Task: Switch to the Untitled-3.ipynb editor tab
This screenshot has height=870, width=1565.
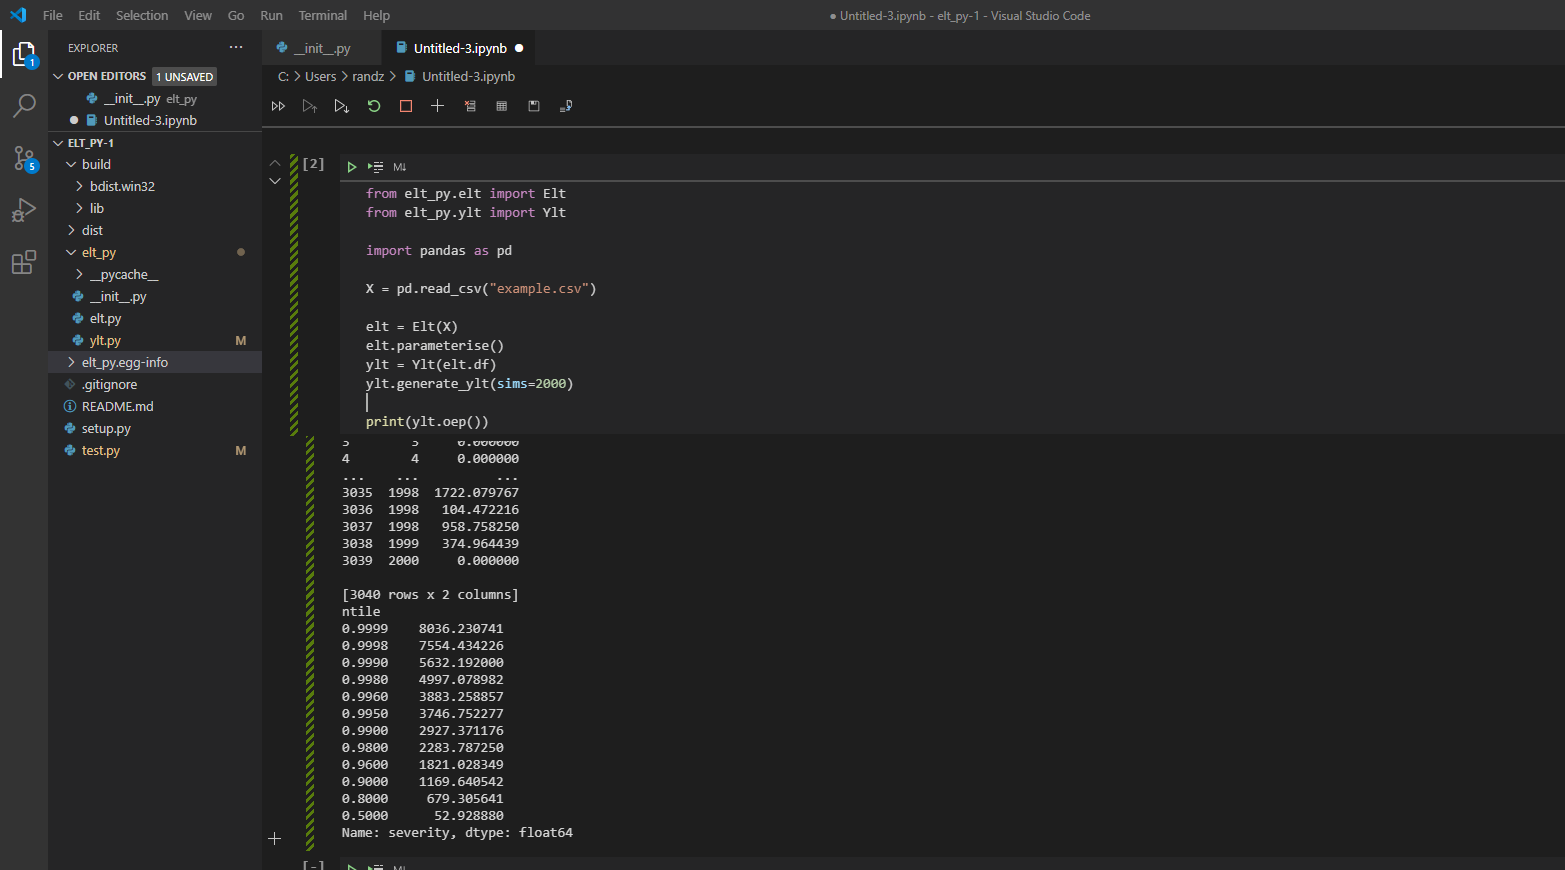Action: click(459, 48)
